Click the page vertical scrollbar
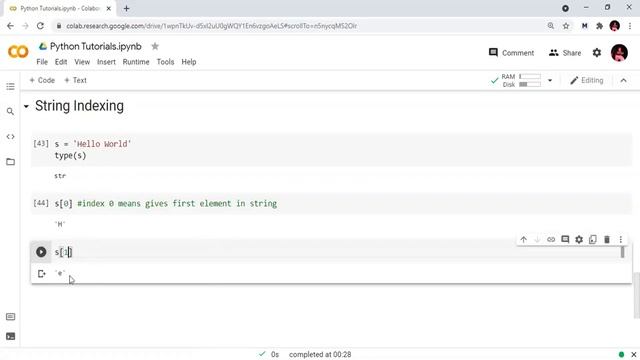Image resolution: width=640 pixels, height=360 pixels. click(x=636, y=294)
